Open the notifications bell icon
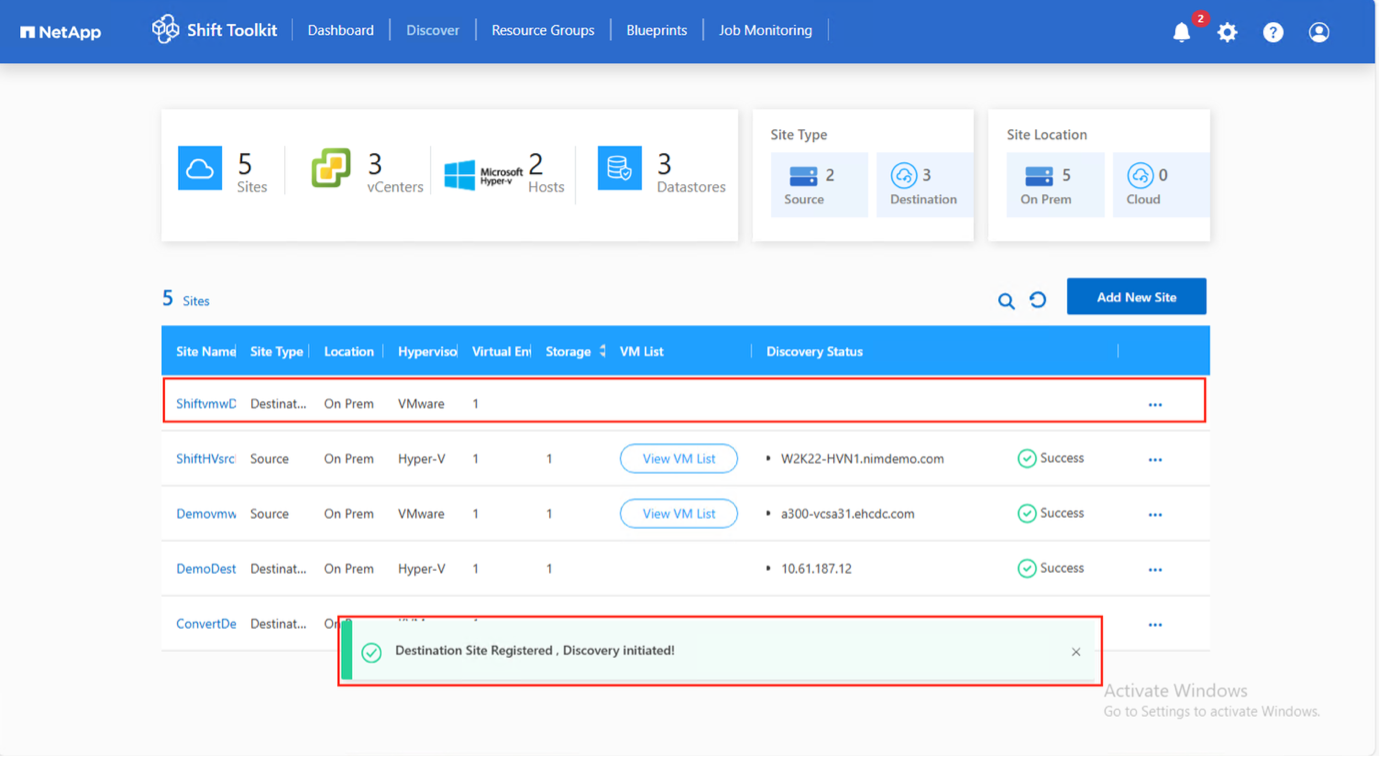The image size is (1384, 760). point(1181,32)
